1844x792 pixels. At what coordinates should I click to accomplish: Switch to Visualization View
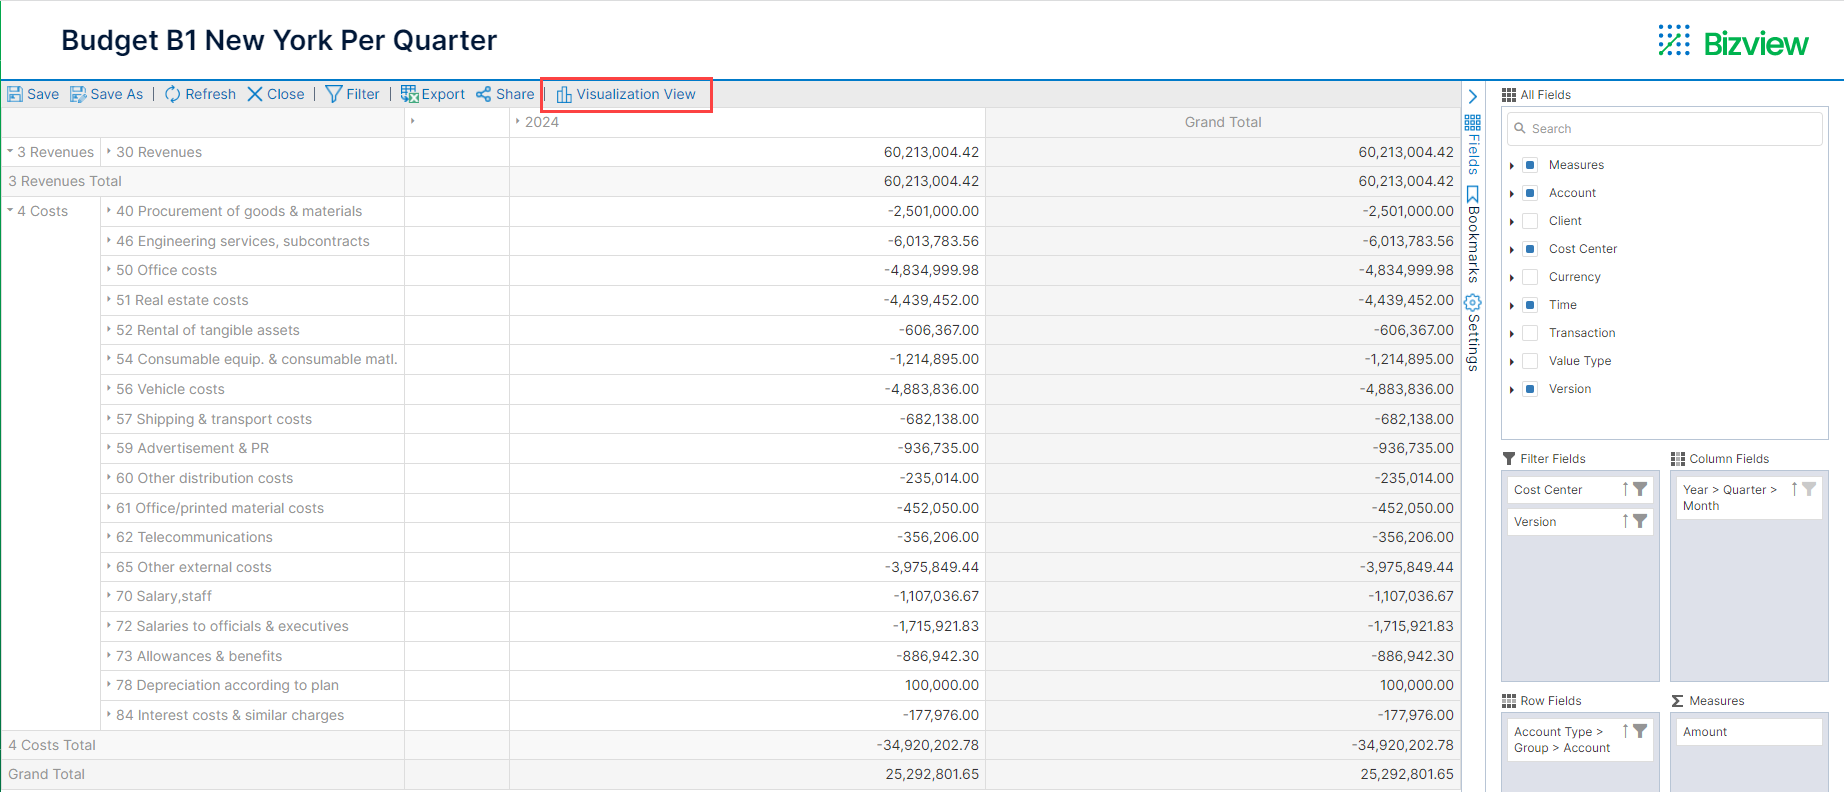pos(626,94)
